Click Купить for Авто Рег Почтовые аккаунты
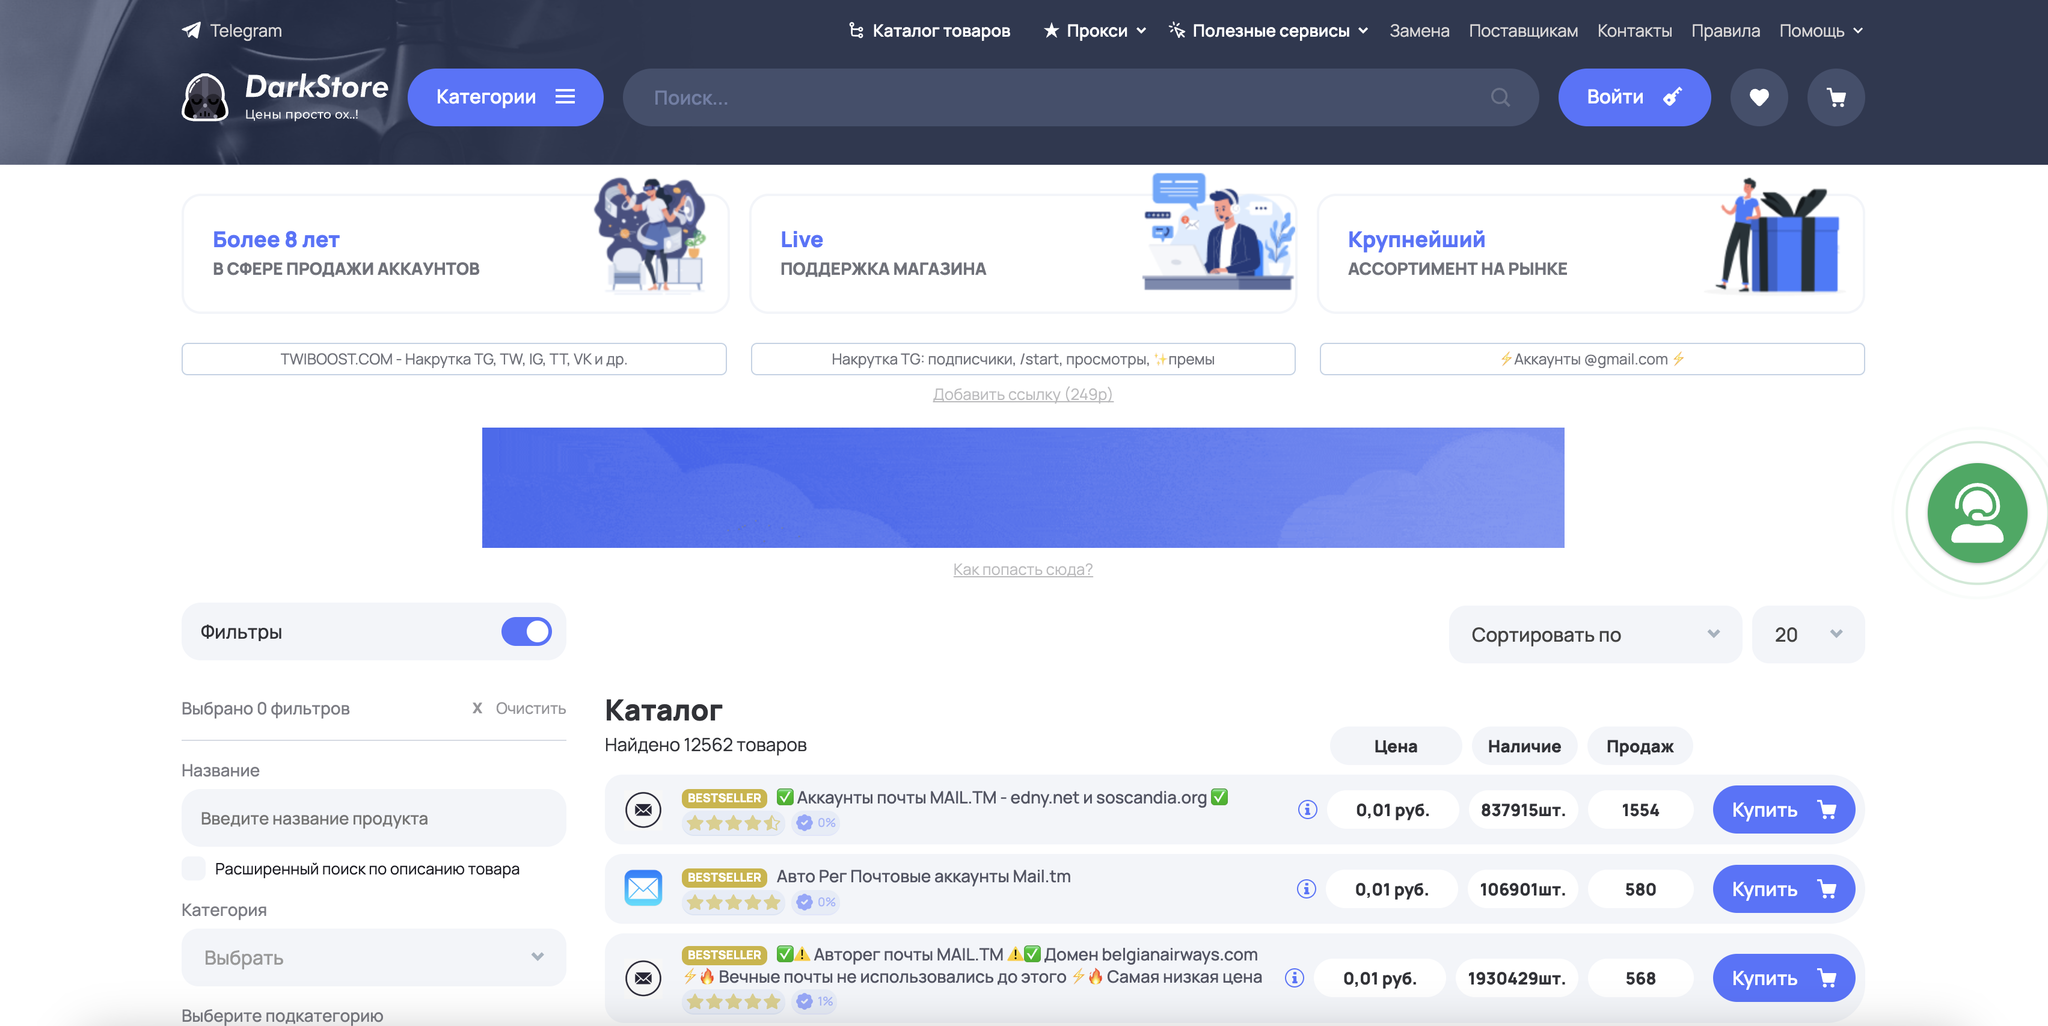 pos(1784,888)
